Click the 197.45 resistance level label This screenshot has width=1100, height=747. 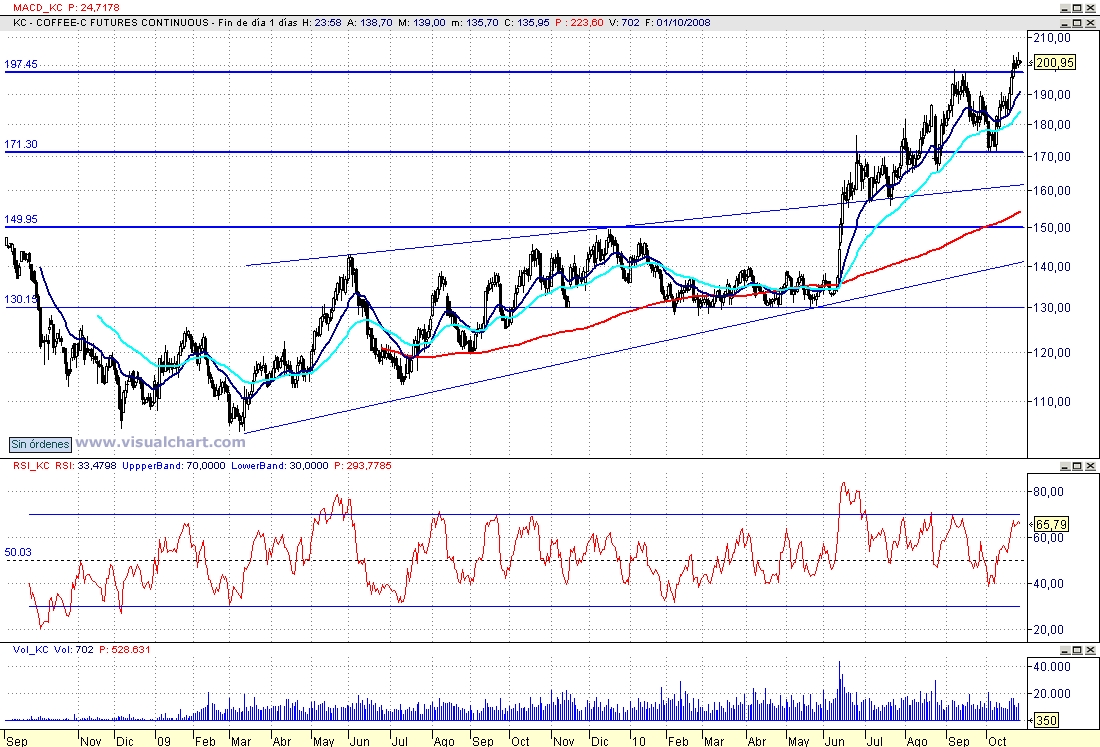tap(21, 65)
